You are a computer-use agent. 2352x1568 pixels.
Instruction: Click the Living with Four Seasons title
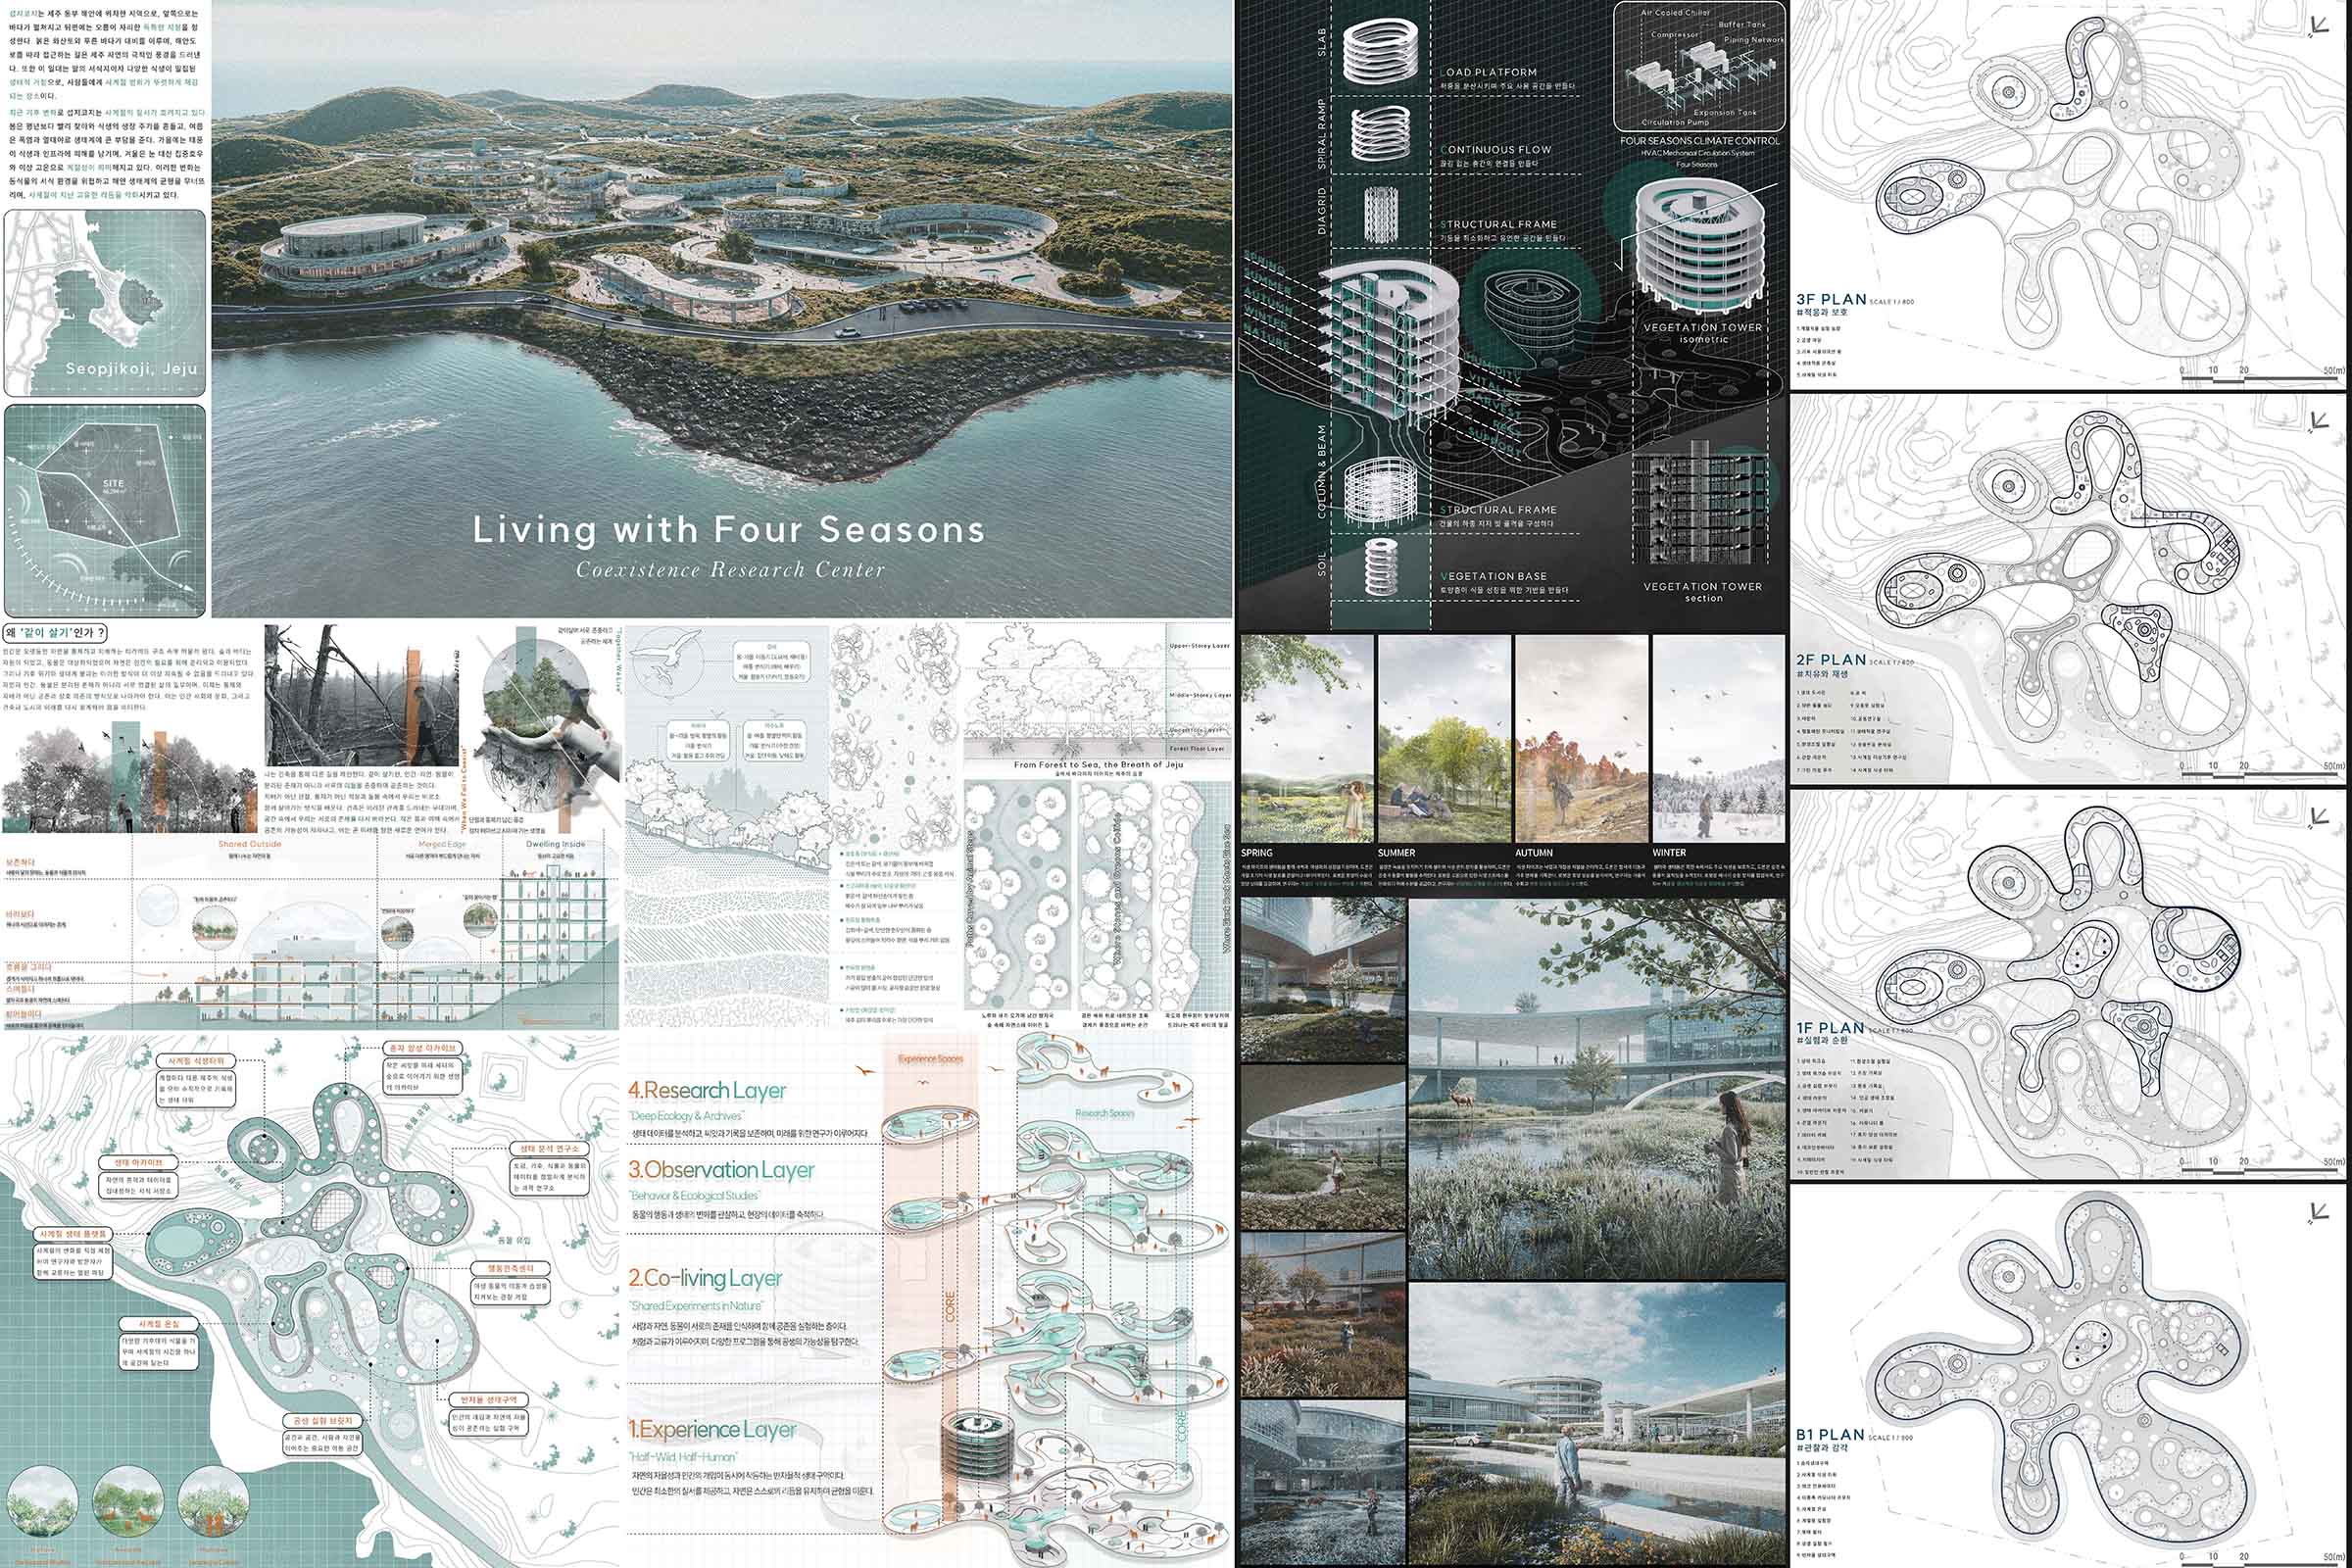[x=728, y=529]
